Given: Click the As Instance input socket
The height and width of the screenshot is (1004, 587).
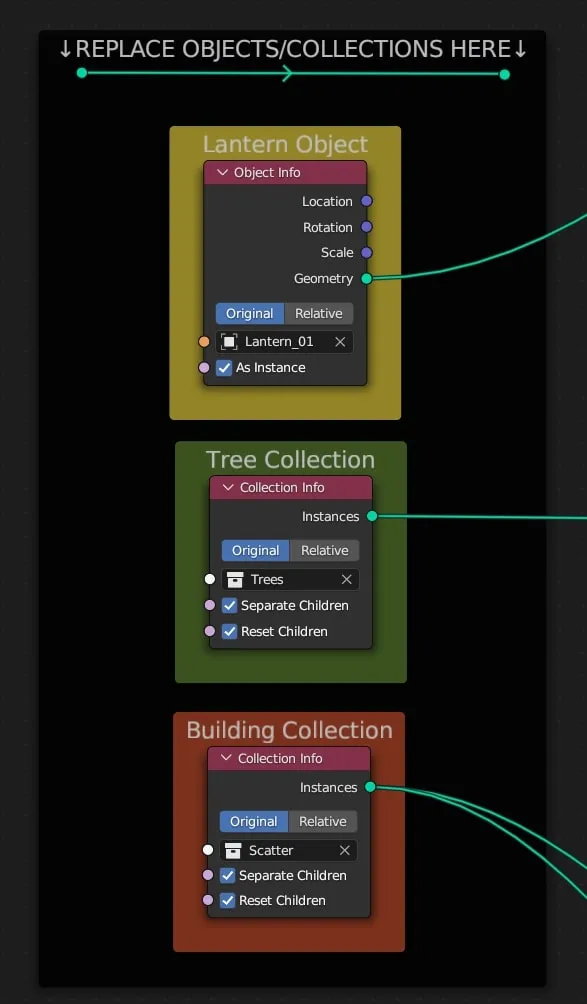Looking at the screenshot, I should pos(204,368).
